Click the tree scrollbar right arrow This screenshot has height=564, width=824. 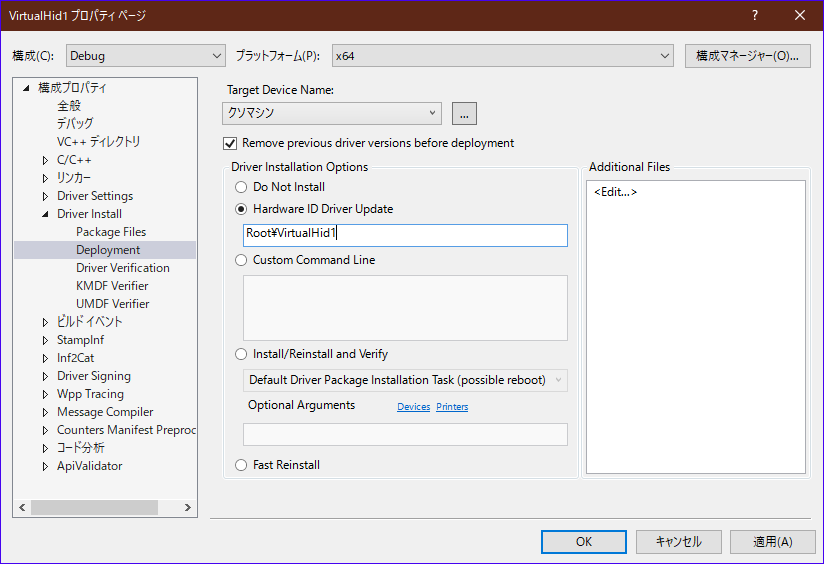coord(188,507)
